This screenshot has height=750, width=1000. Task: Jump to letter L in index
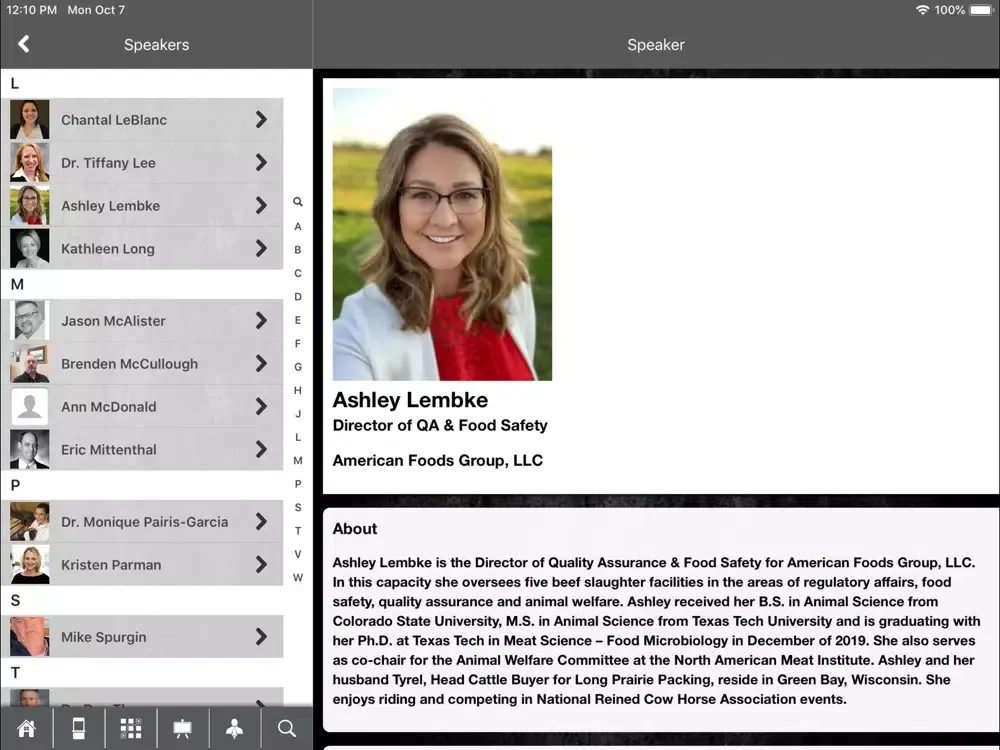tap(298, 438)
